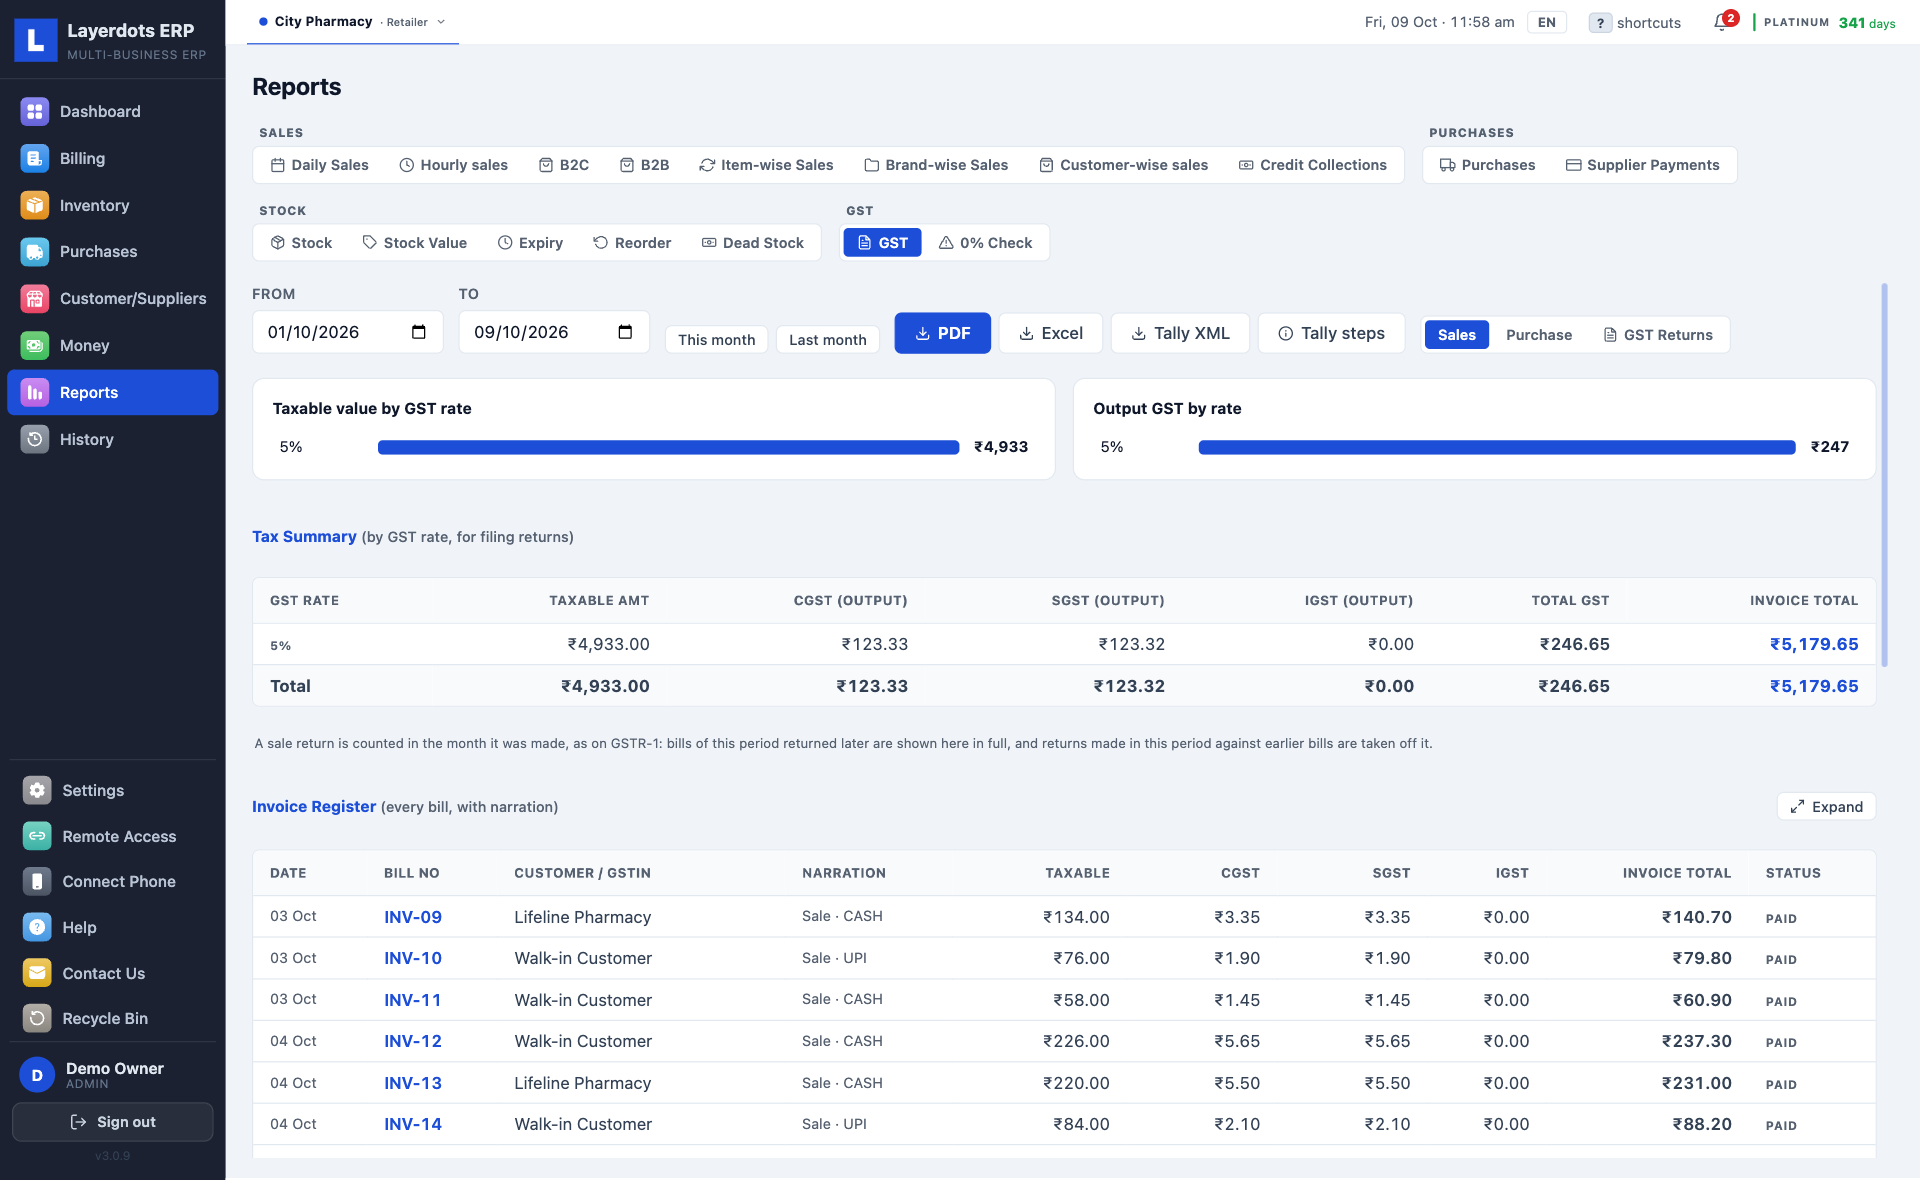Open the Remote Access link icon
Screen dimensions: 1920x1180
[37, 836]
